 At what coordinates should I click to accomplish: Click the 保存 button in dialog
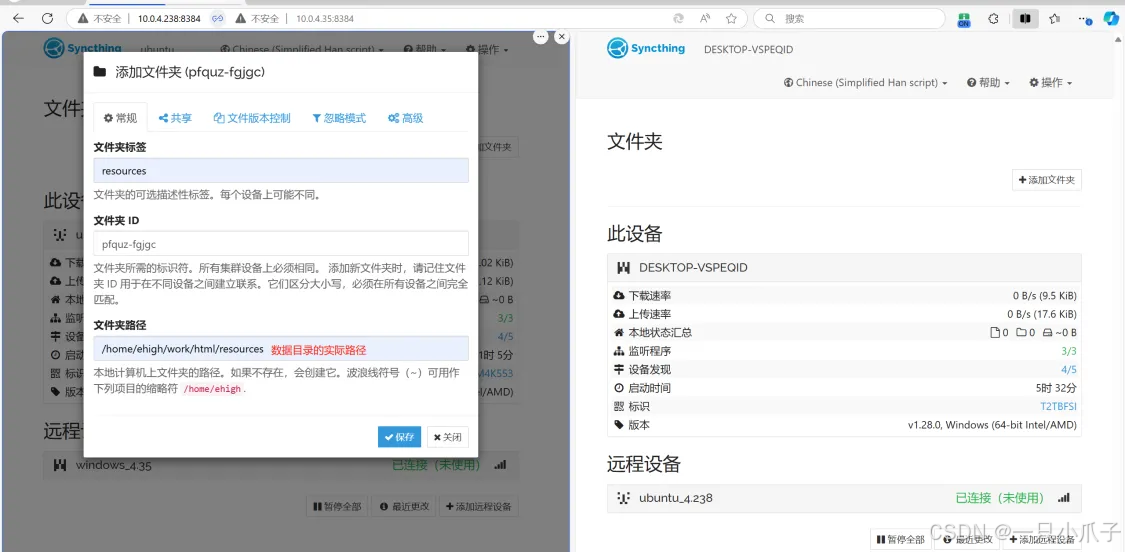(x=399, y=436)
